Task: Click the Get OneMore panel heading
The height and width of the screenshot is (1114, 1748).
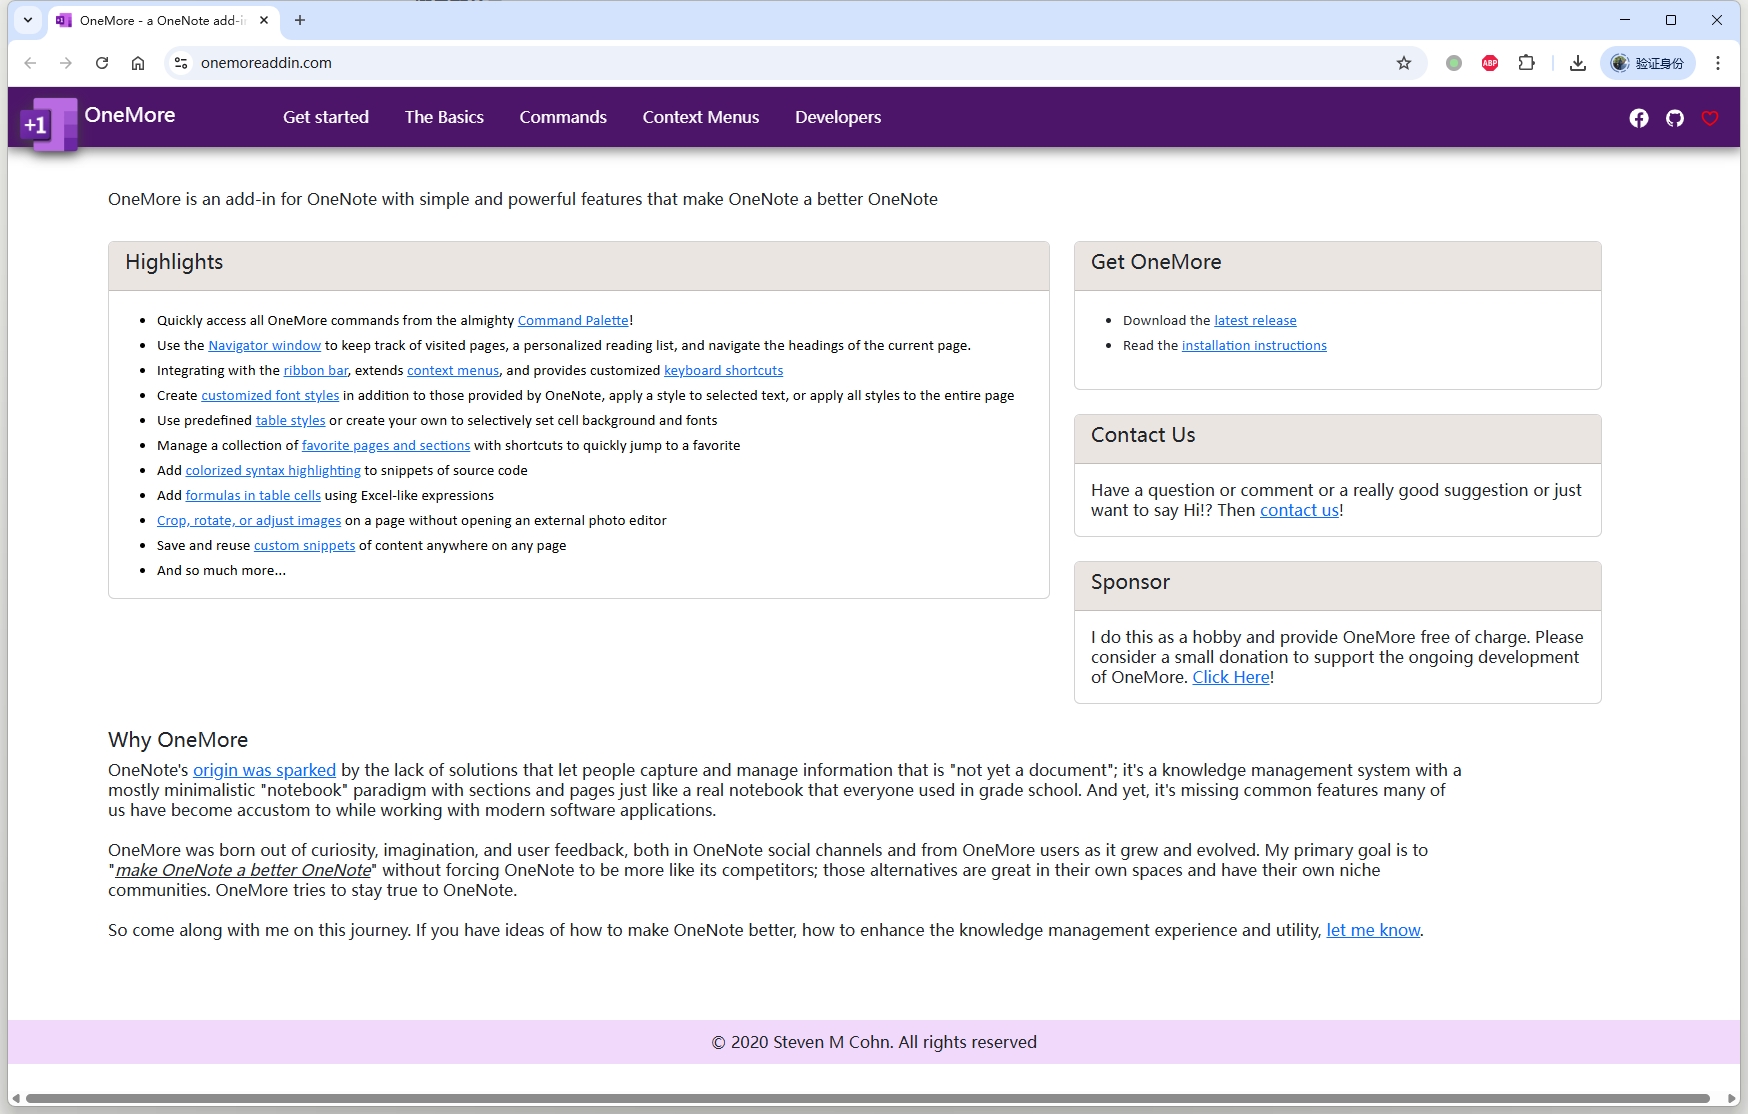Action: 1156,262
